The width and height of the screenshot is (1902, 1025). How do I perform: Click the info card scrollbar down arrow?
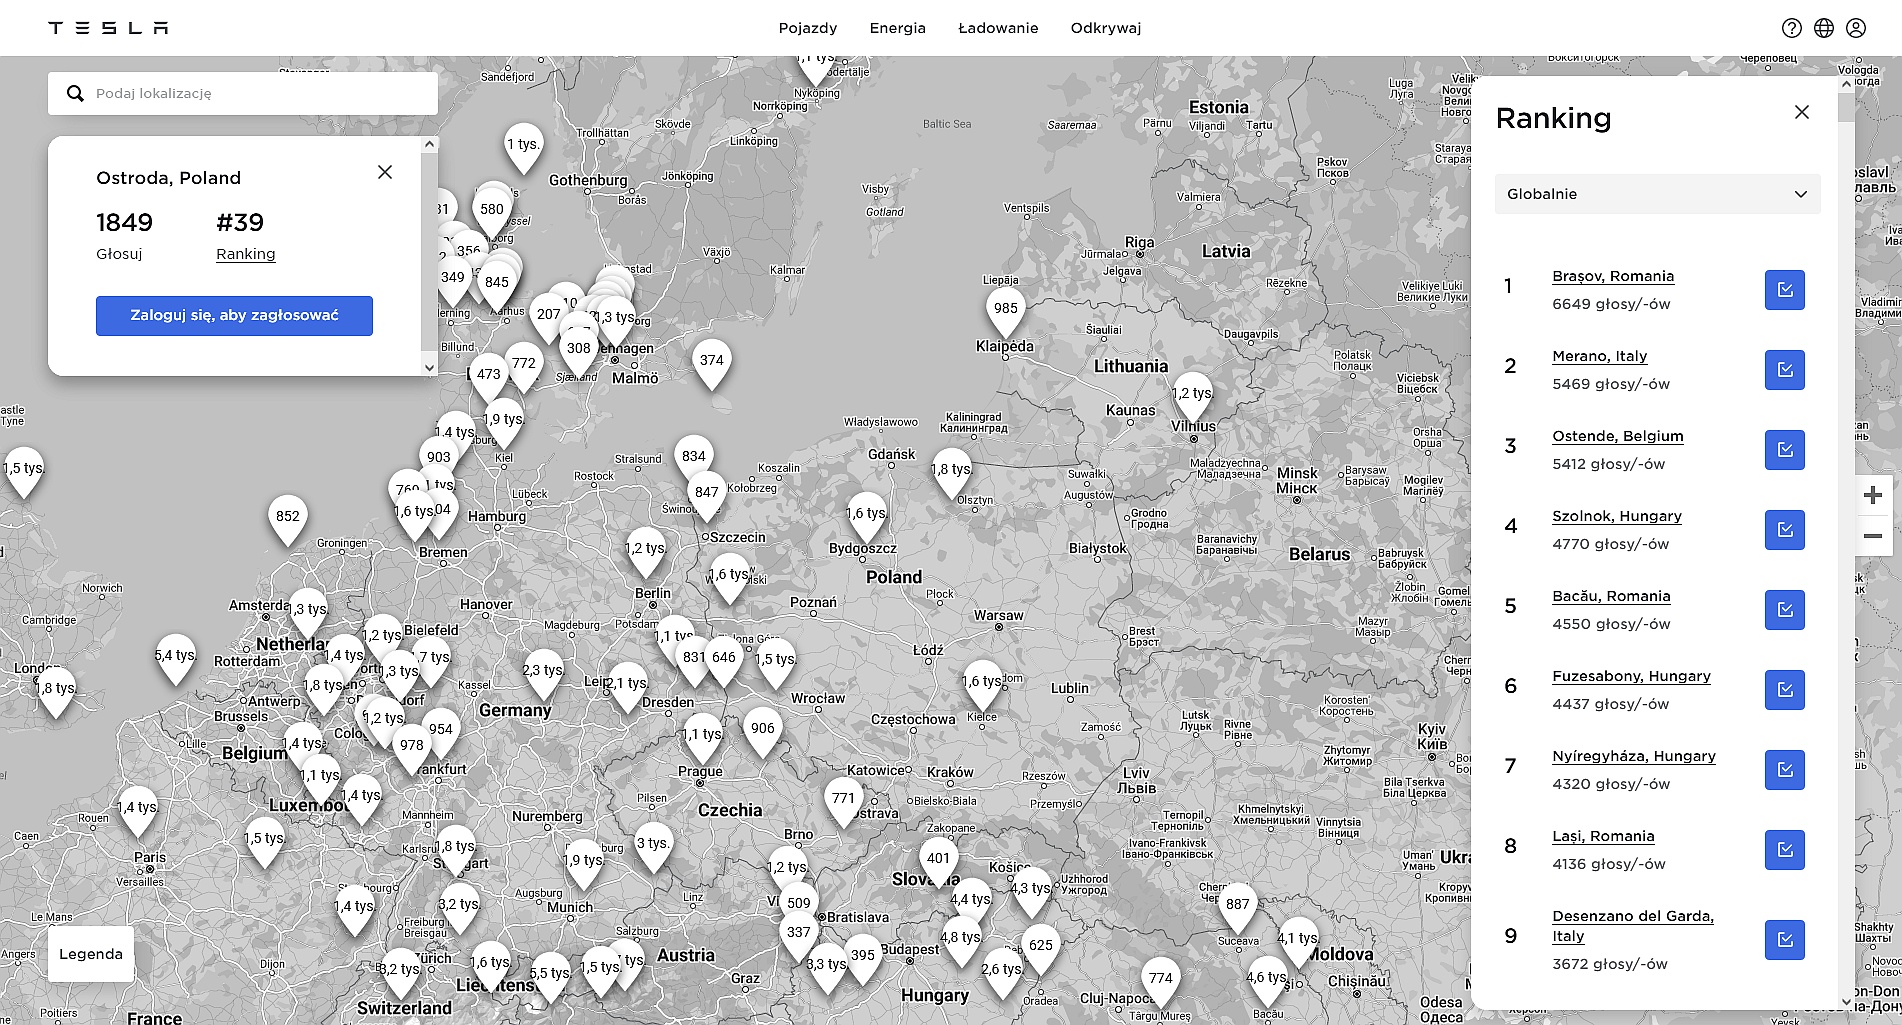(x=430, y=367)
